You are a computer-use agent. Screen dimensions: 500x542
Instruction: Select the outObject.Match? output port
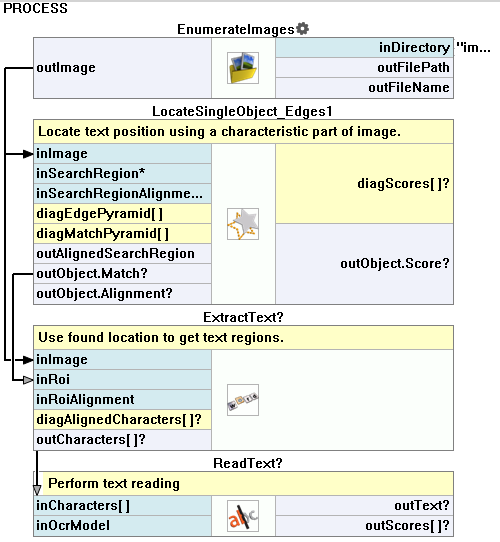[x=122, y=274]
